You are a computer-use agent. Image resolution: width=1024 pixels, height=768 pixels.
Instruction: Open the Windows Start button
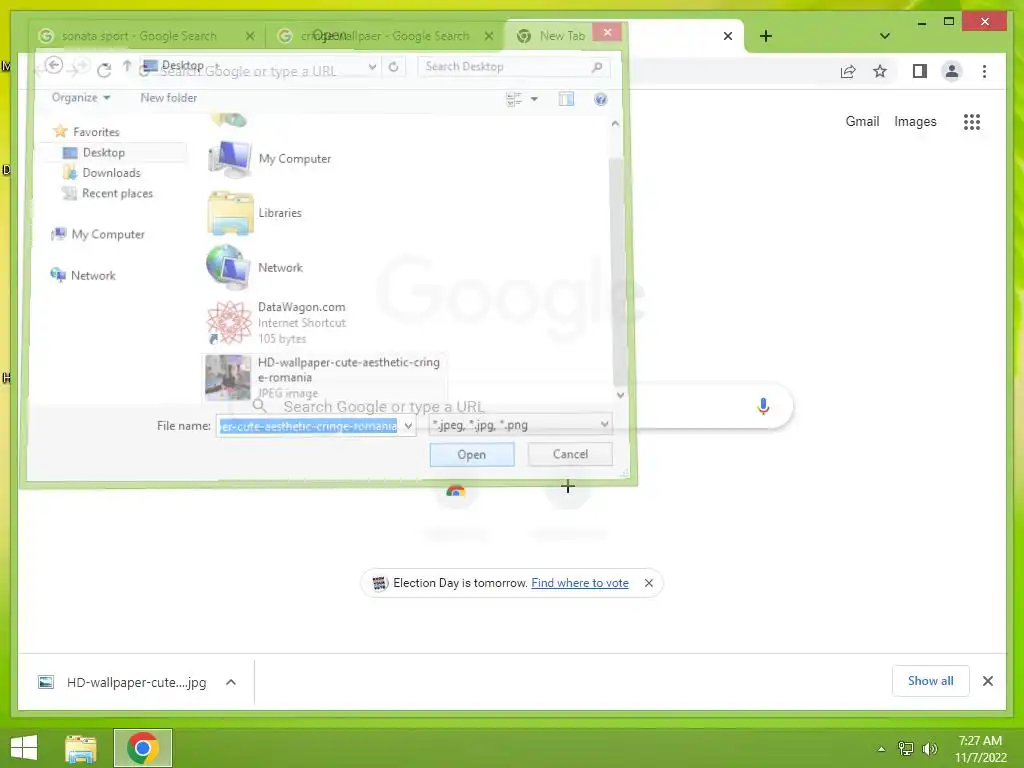[24, 748]
